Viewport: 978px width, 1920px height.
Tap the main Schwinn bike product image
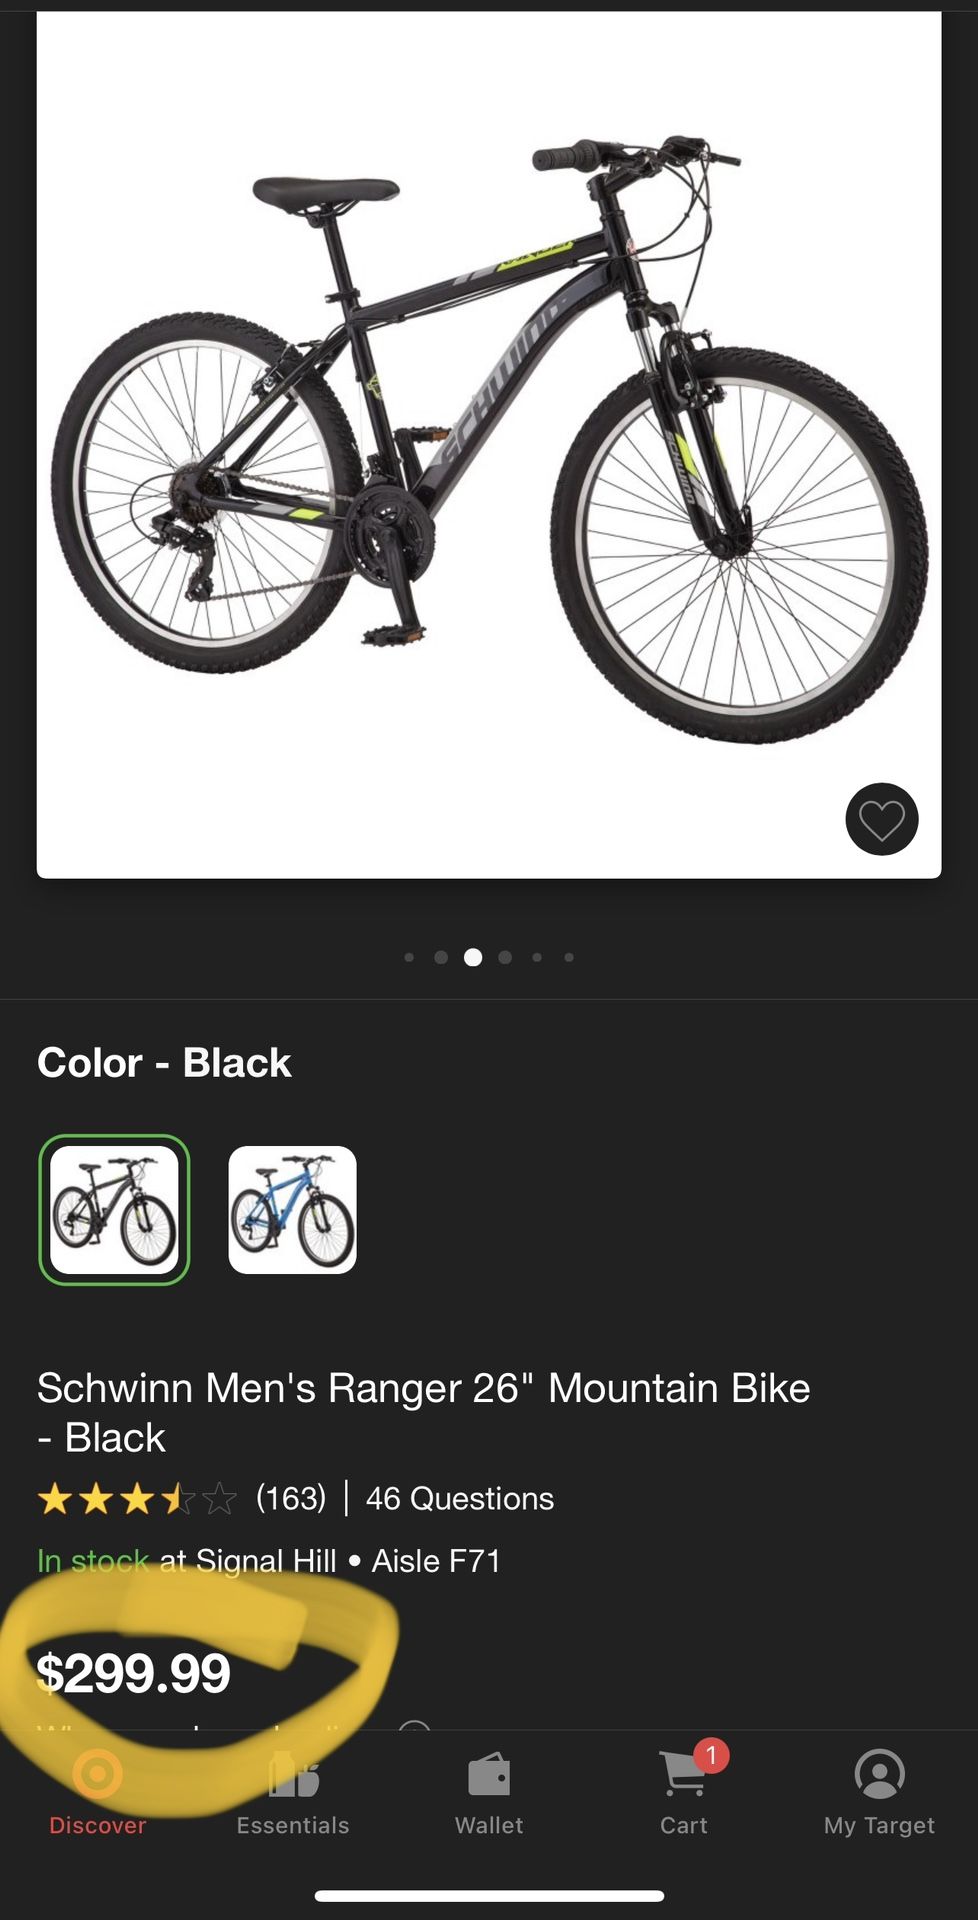tap(489, 445)
